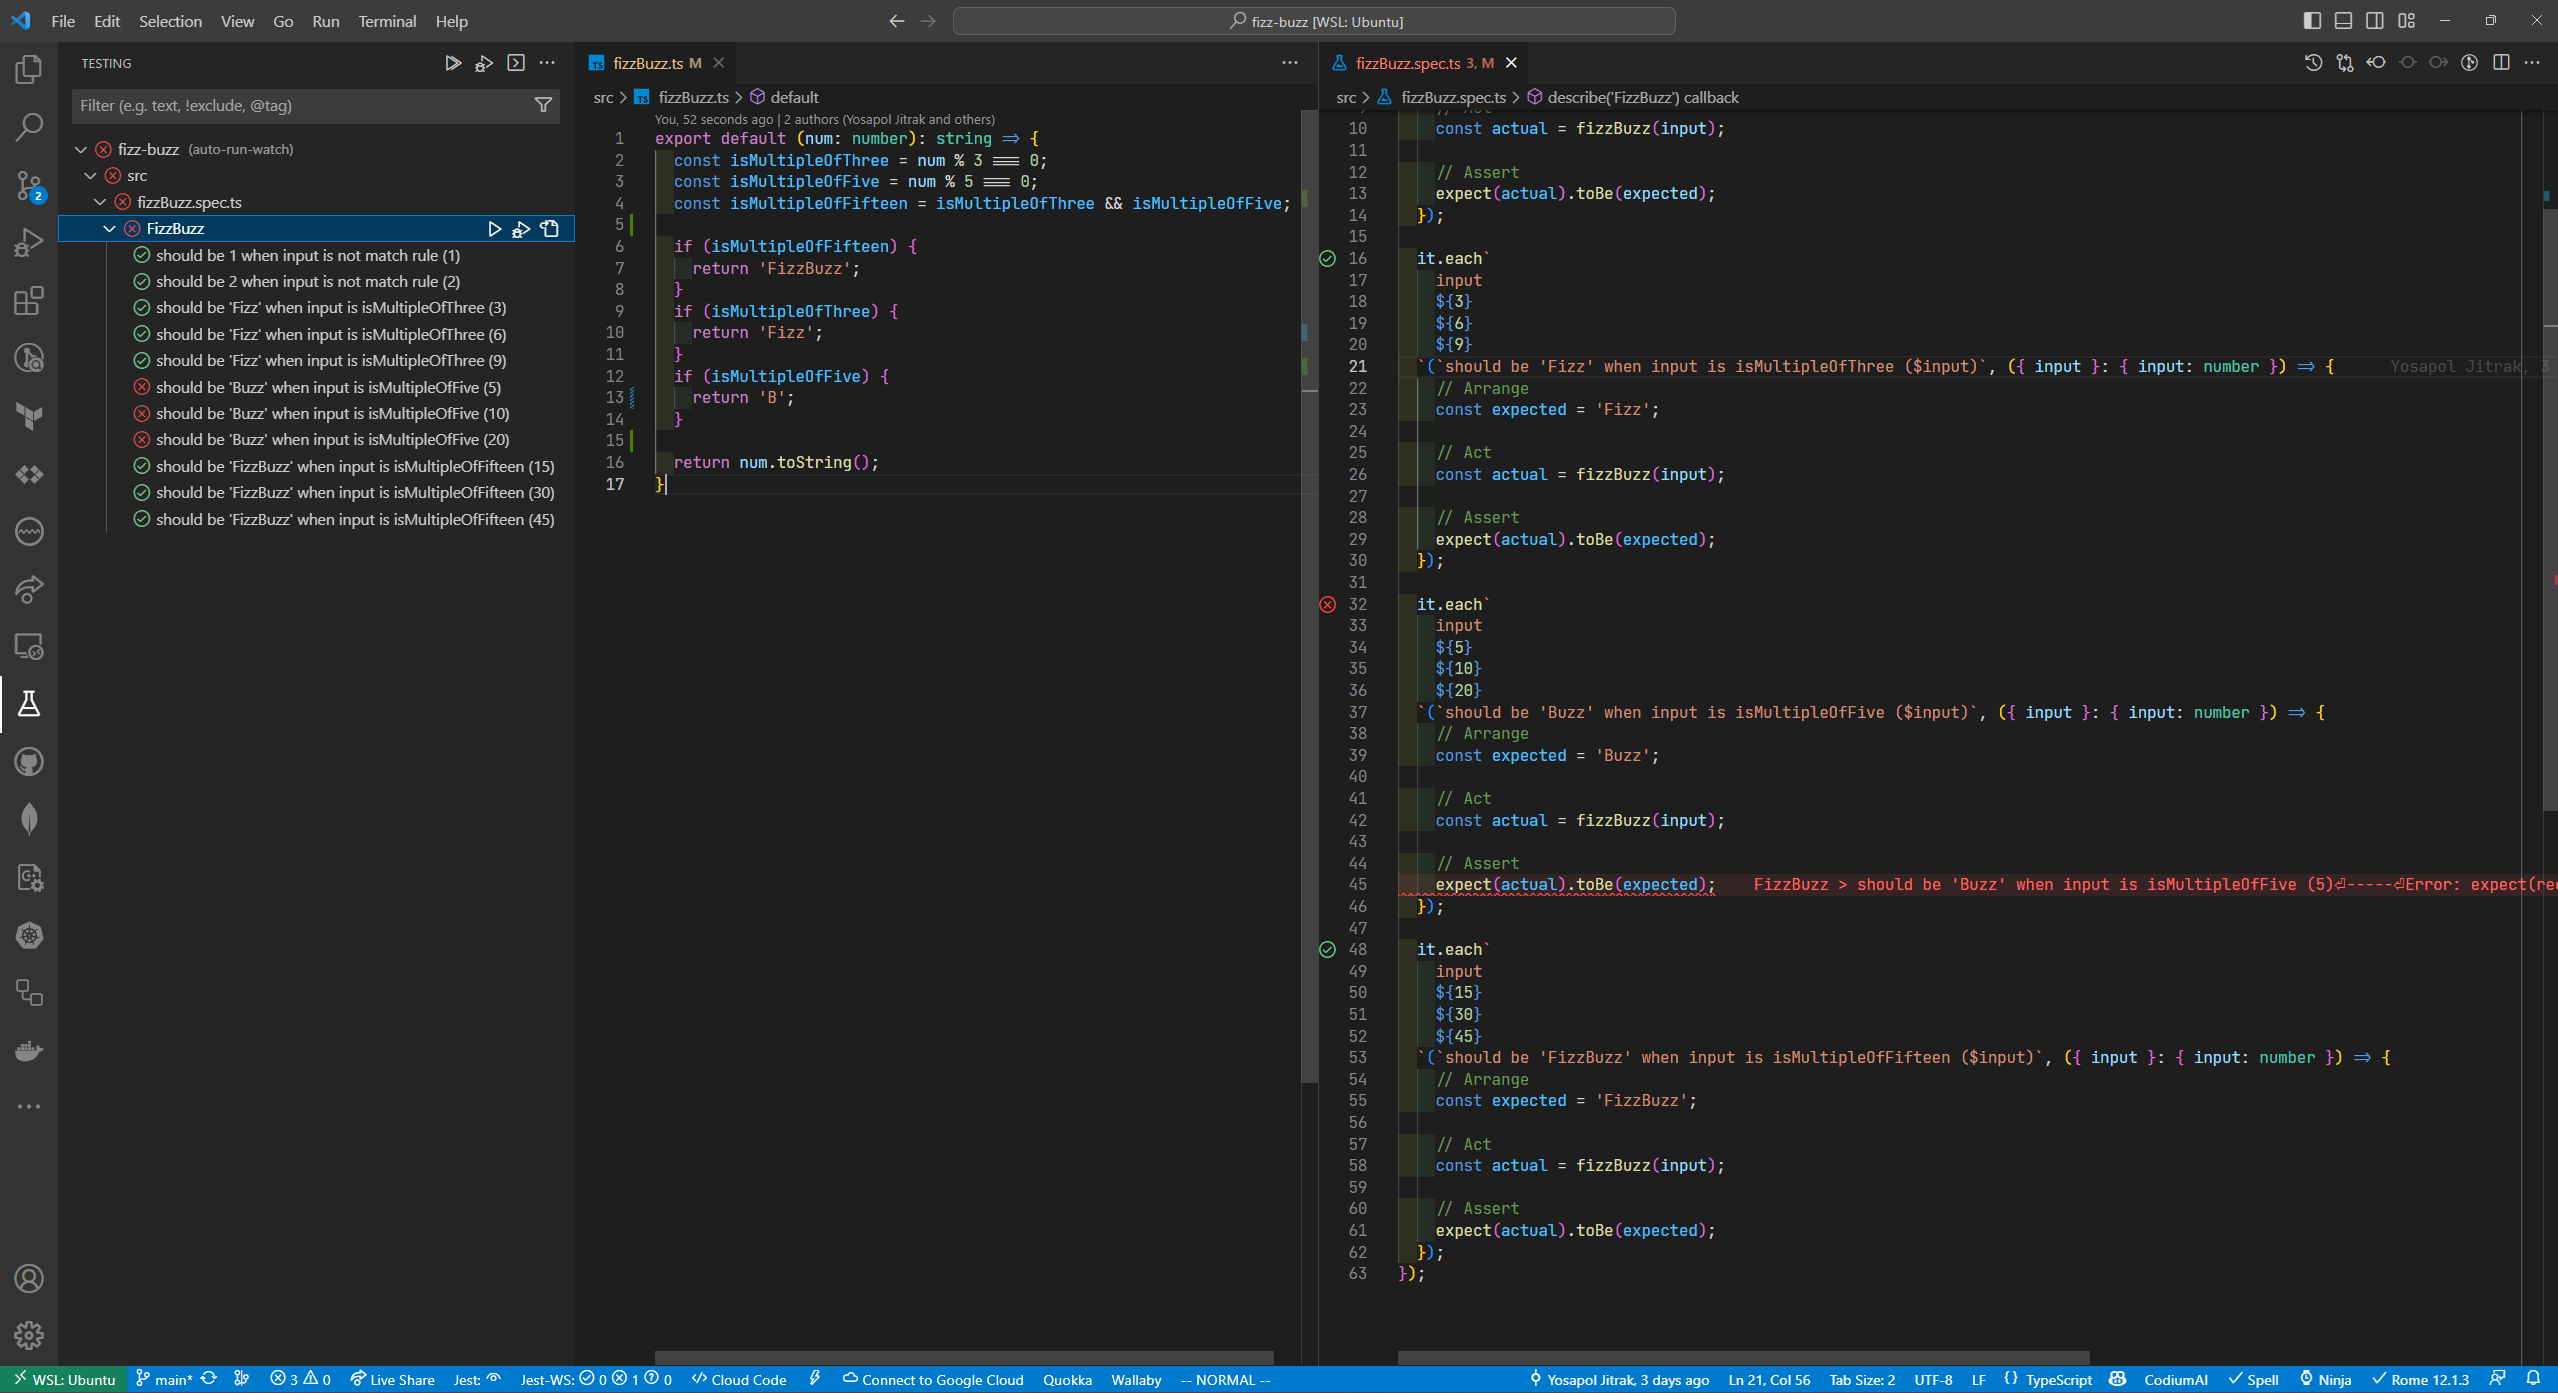Run all tests using the Testing panel play icon
The height and width of the screenshot is (1393, 2558).
pyautogui.click(x=453, y=62)
